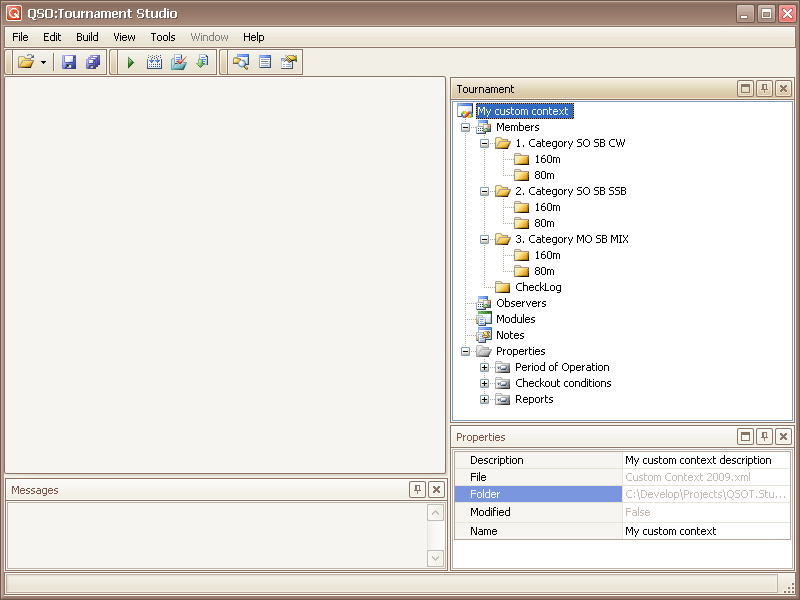
Task: Click the Save All toolbar icon
Action: [93, 62]
